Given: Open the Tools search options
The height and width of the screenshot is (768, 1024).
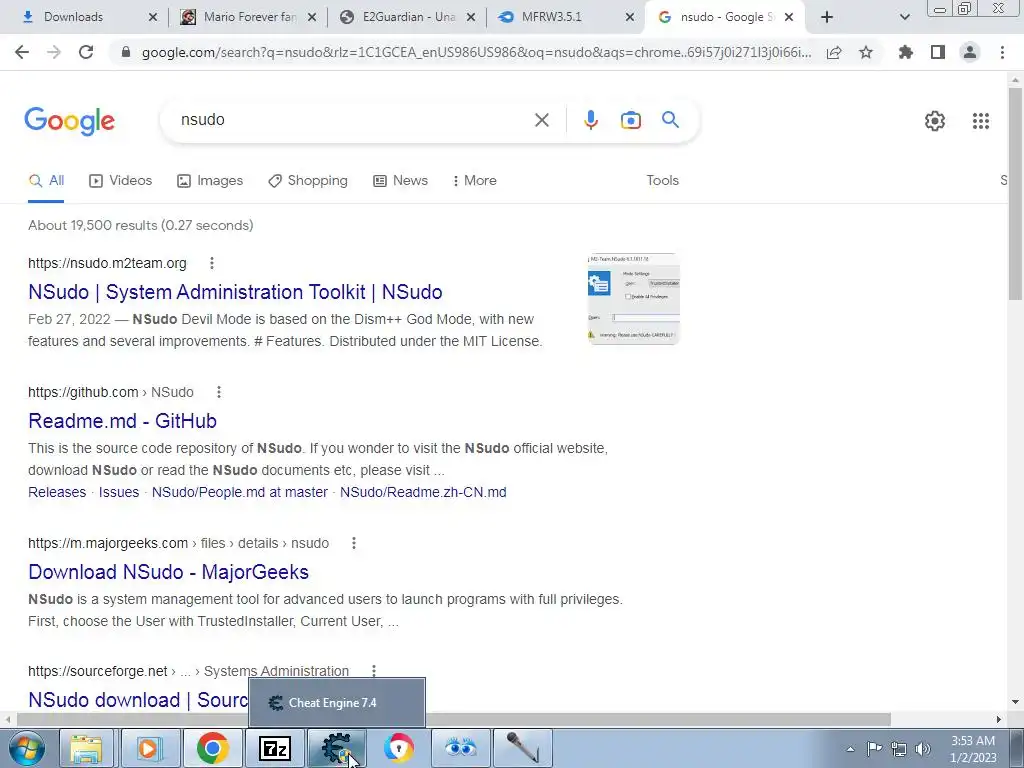Looking at the screenshot, I should 662,180.
